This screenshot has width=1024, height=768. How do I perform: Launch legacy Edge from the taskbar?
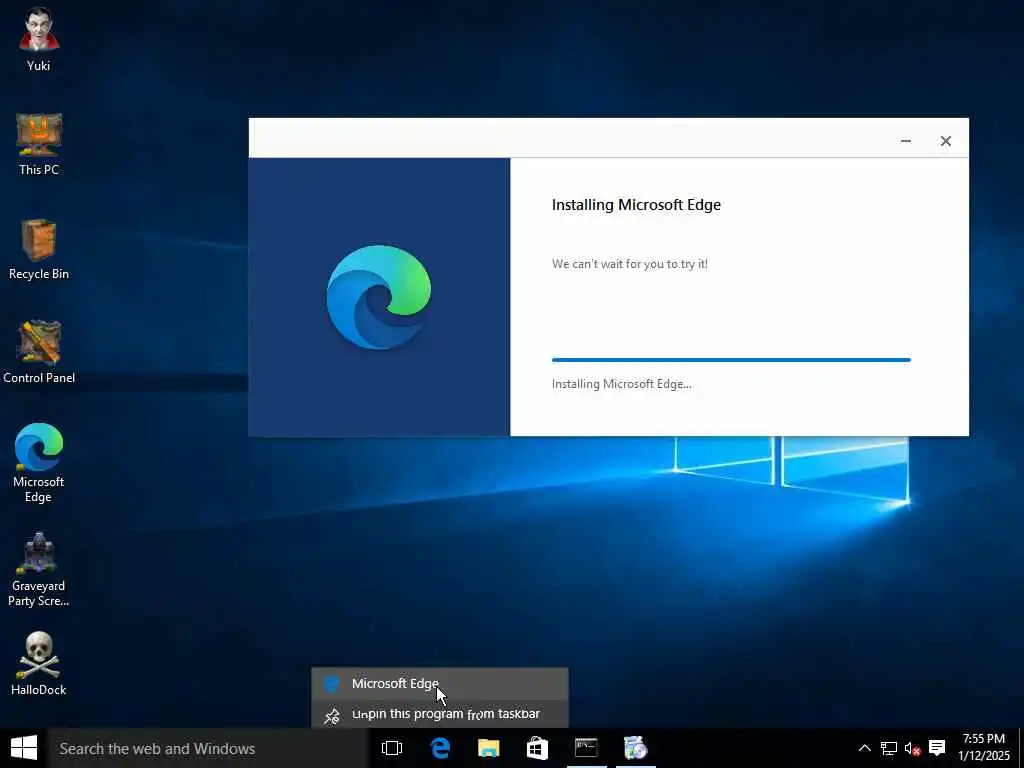(440, 748)
